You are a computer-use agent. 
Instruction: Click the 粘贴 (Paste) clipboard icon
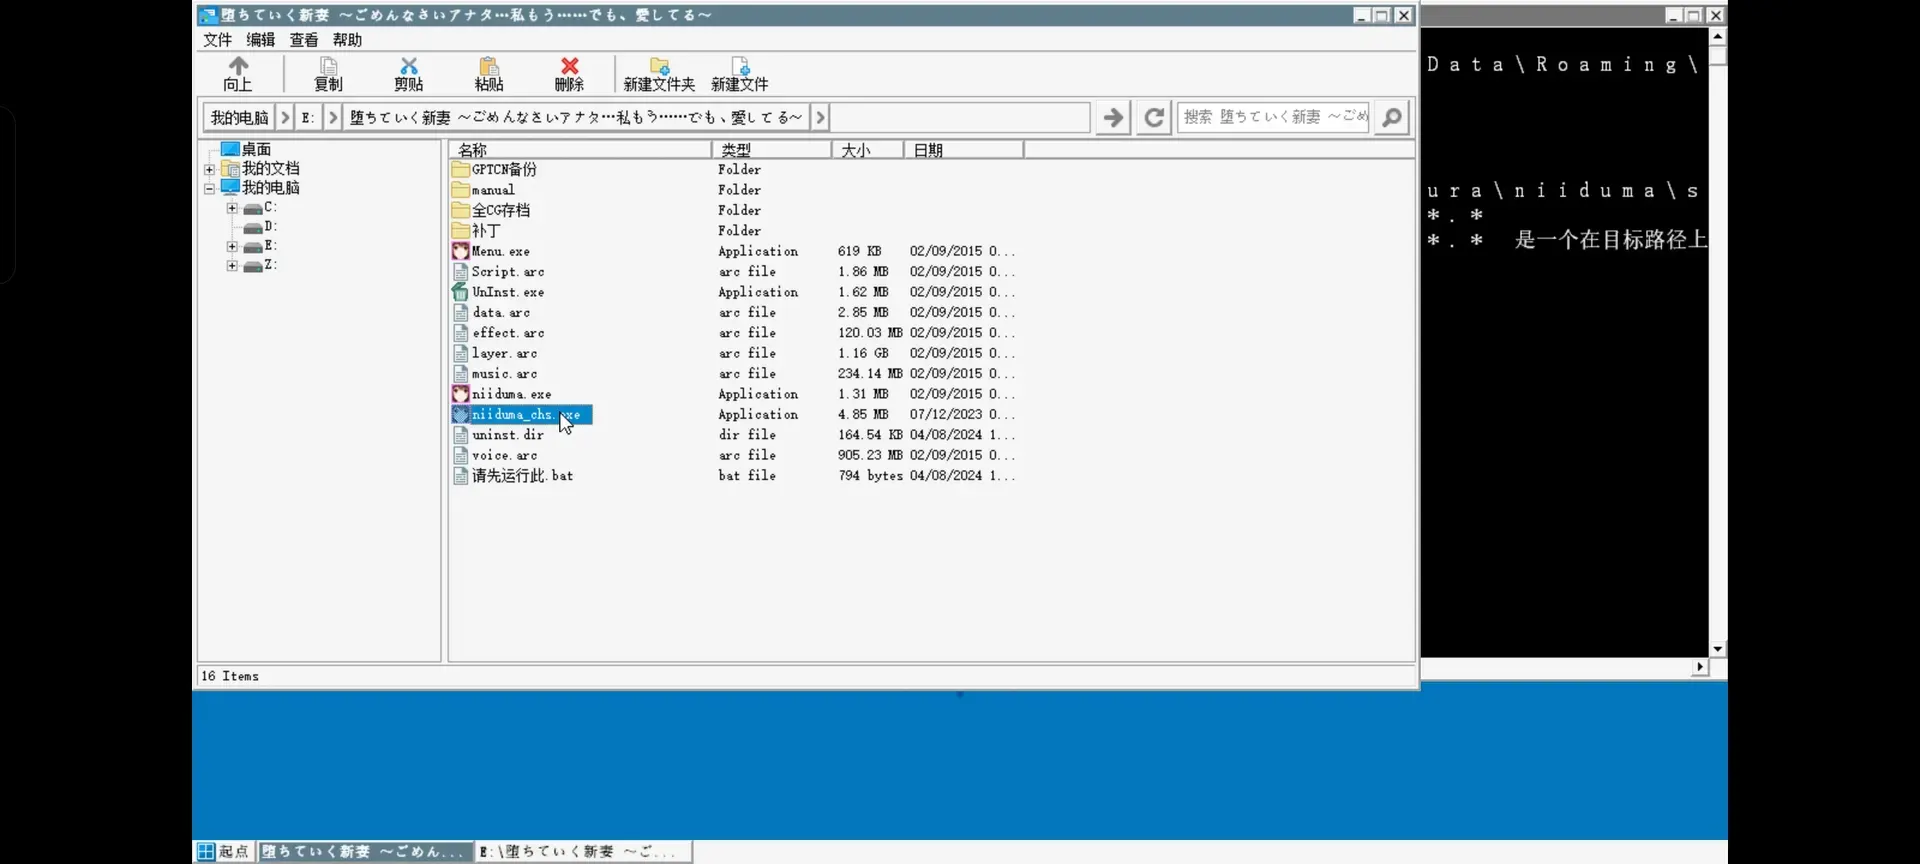point(489,66)
